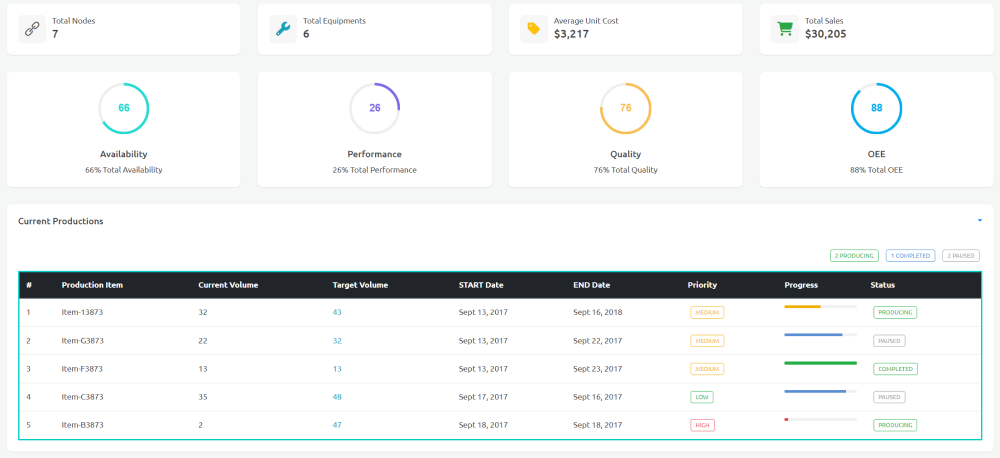Click the END date Sept 22, 2017

pyautogui.click(x=598, y=341)
